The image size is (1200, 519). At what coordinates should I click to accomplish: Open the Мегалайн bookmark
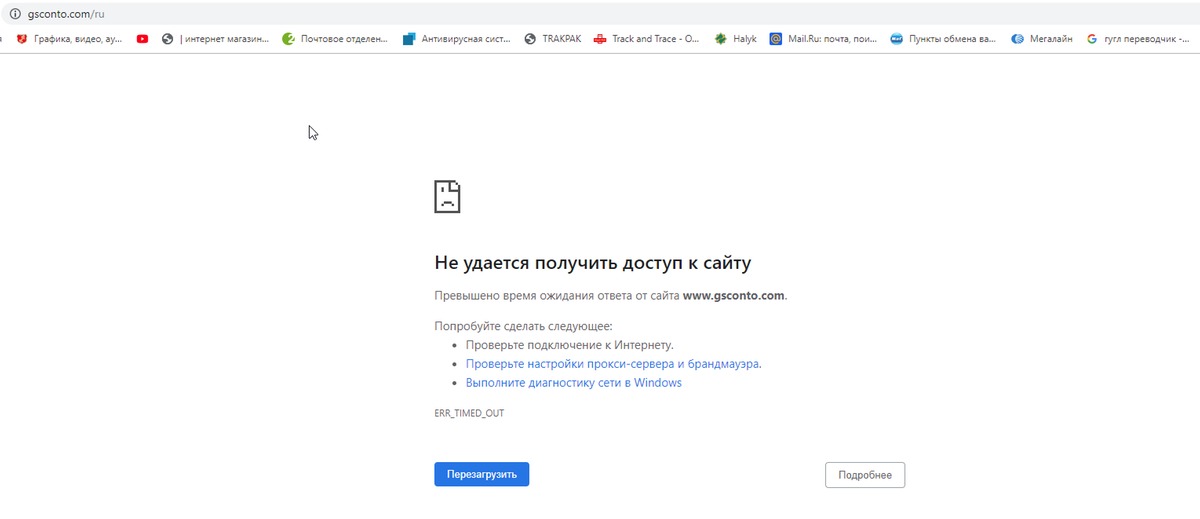click(x=1042, y=39)
